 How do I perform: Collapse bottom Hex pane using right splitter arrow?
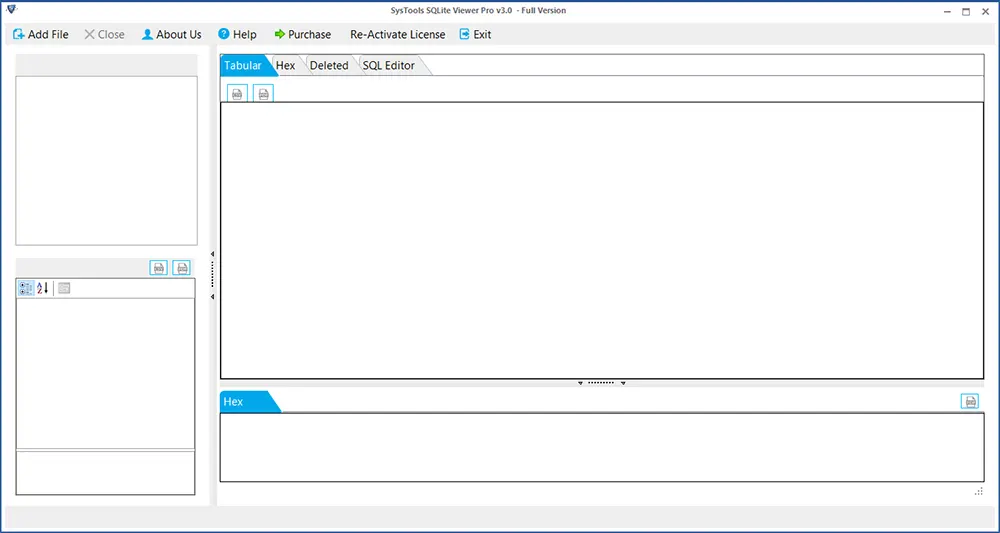coord(623,383)
